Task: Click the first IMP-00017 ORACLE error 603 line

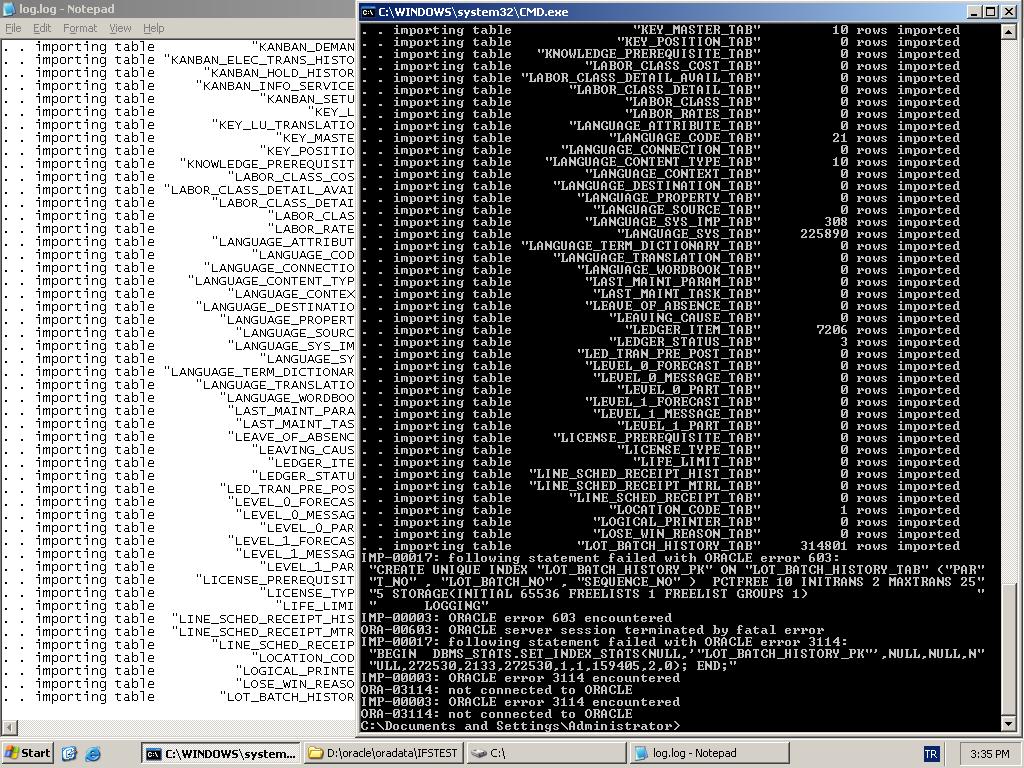Action: (x=600, y=558)
